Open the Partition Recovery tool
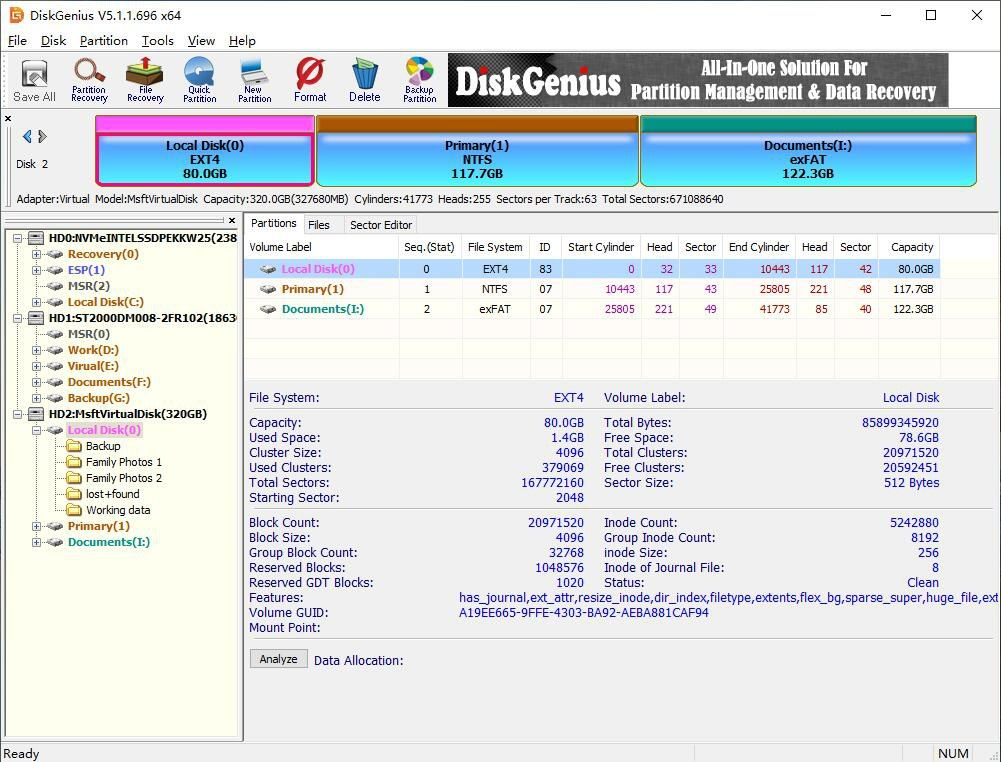The height and width of the screenshot is (762, 1001). pos(89,80)
